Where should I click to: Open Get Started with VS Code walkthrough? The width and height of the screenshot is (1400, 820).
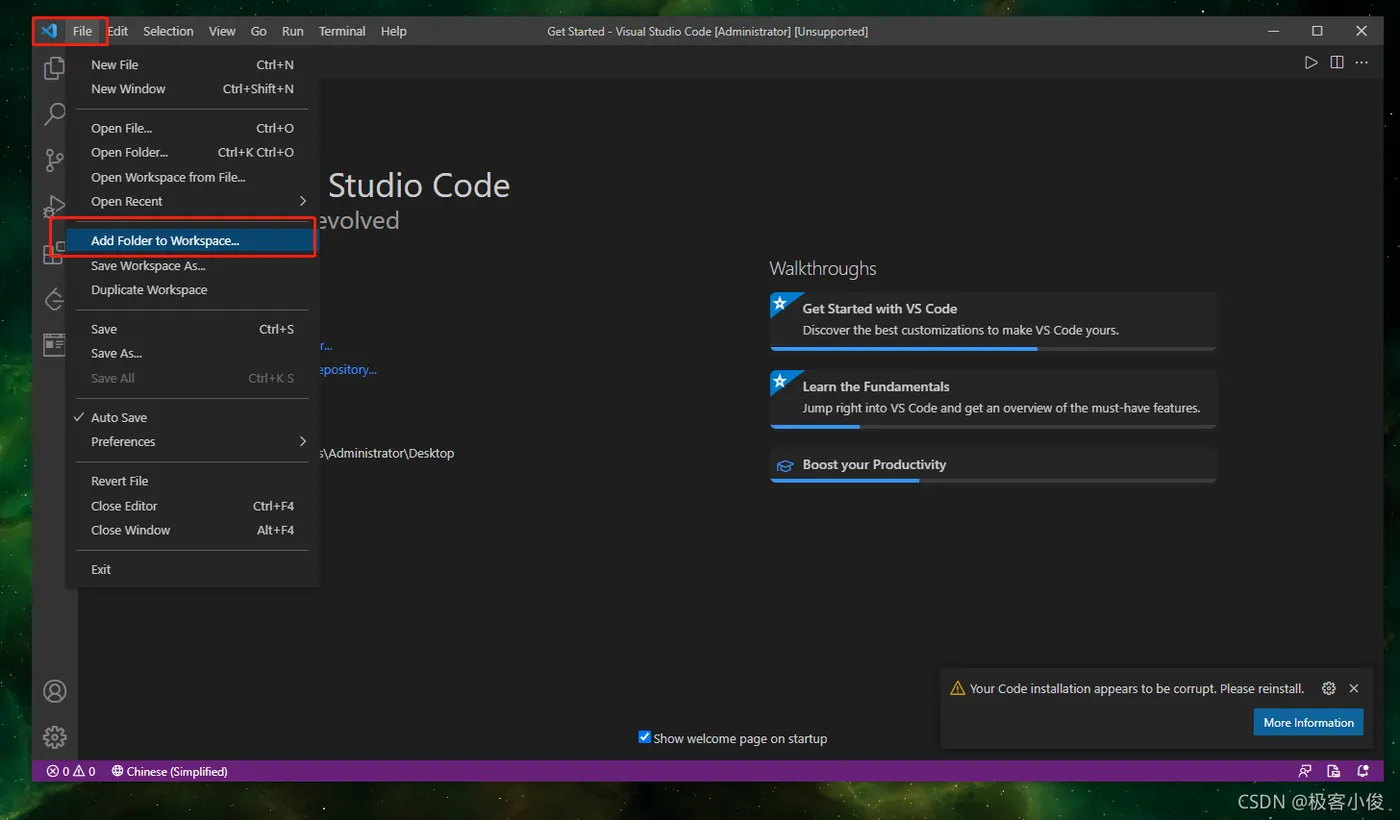pos(993,321)
